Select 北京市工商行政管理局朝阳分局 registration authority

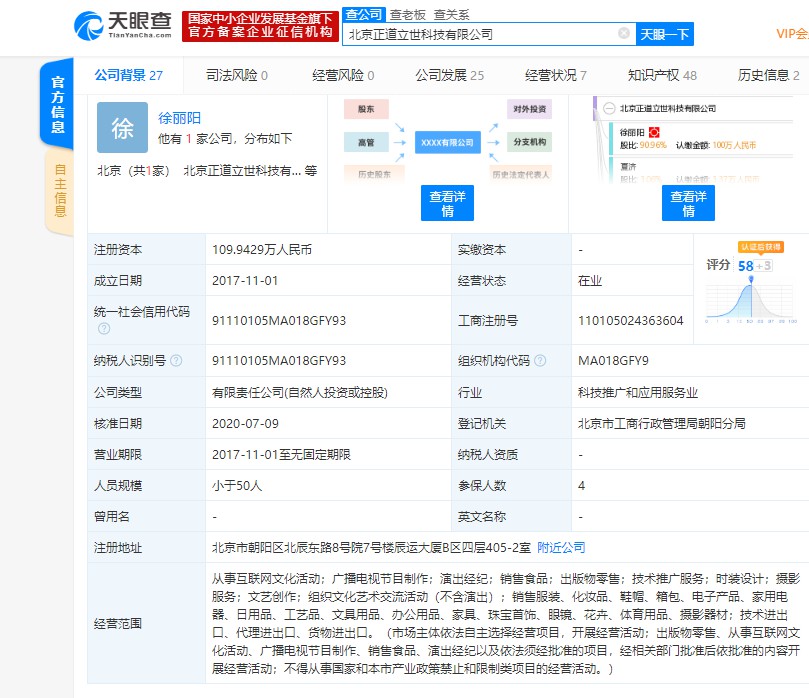pos(661,424)
